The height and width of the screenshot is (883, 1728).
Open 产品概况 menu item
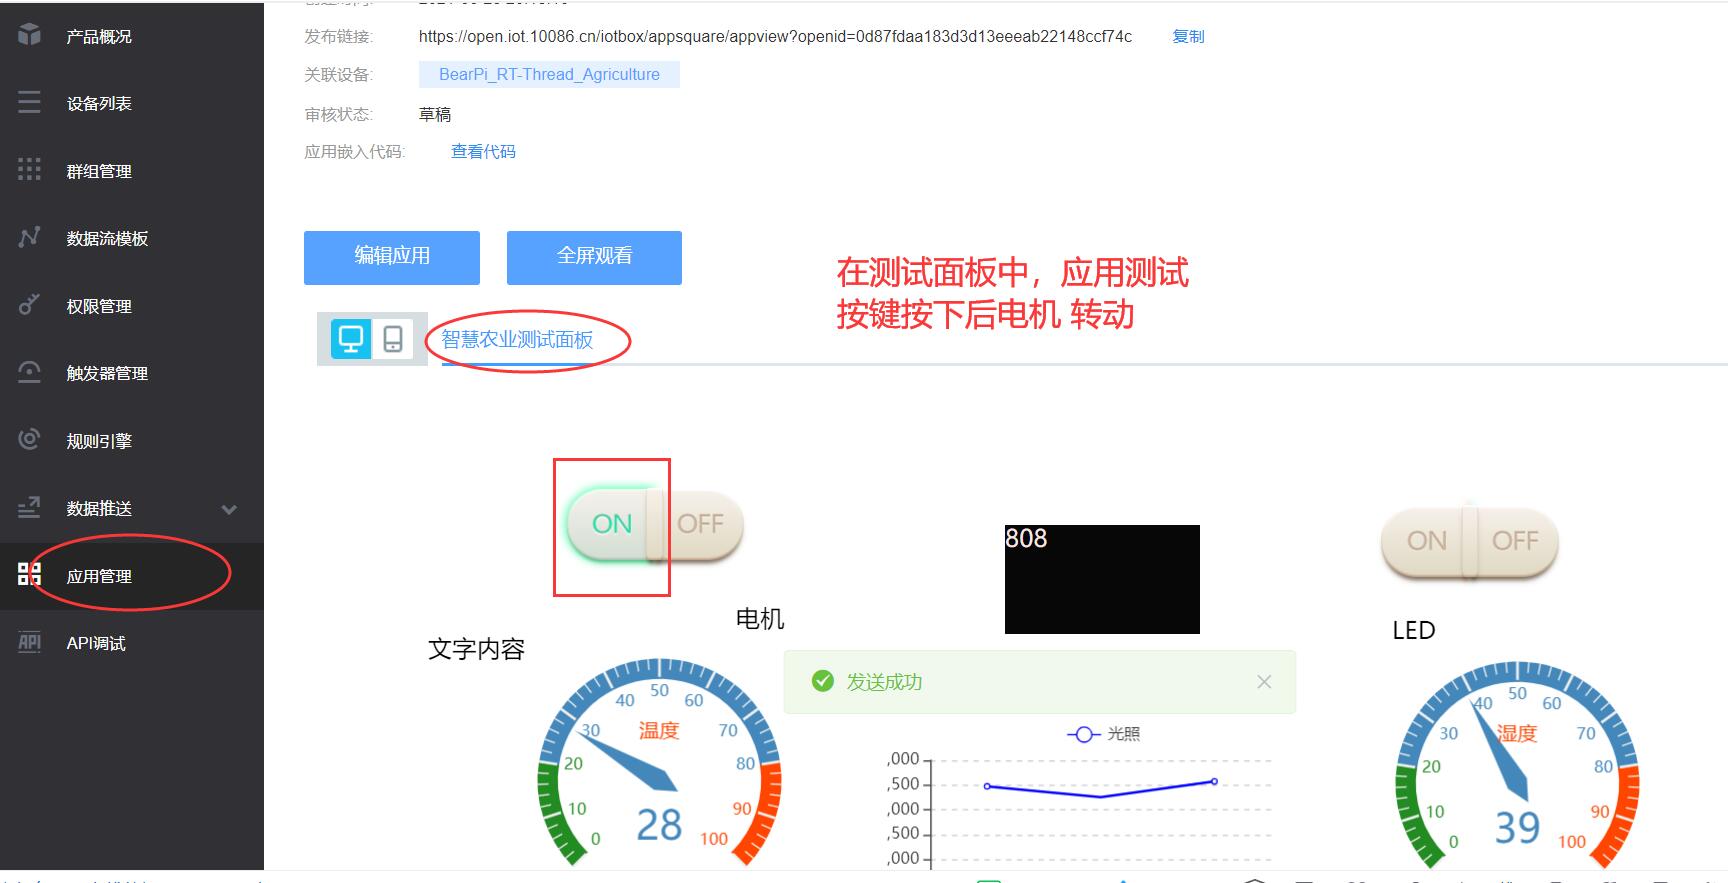(132, 36)
